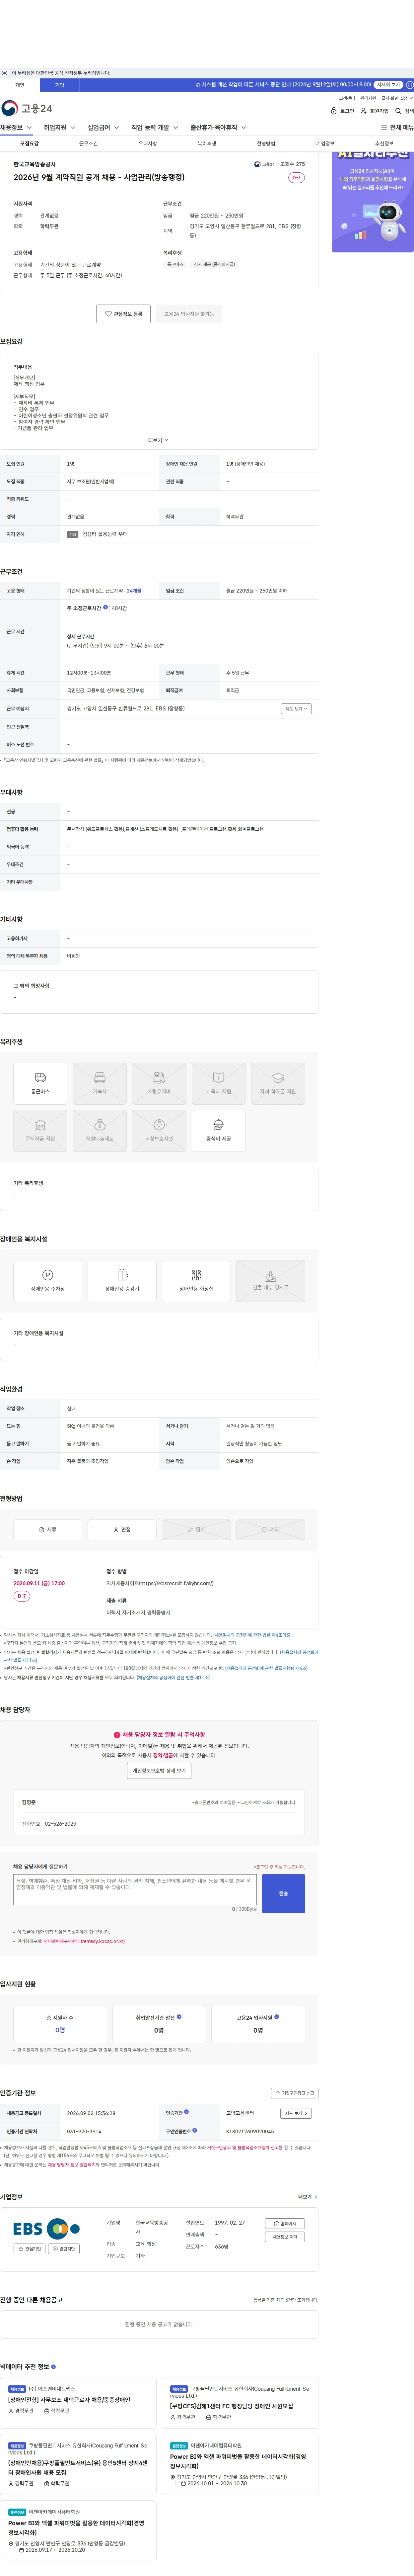Select the 우대사항 section tab
The height and width of the screenshot is (2576, 414).
pos(148,144)
